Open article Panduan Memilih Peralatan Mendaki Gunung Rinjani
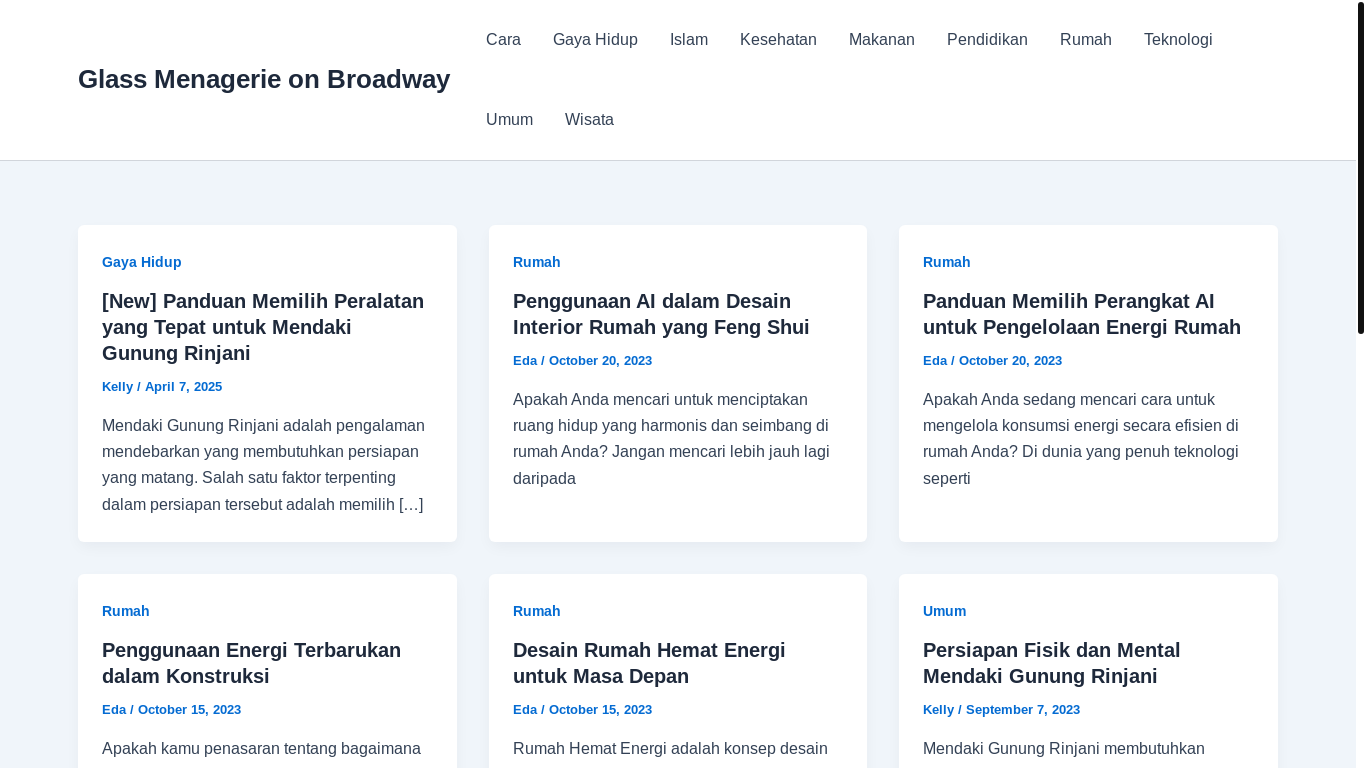 (263, 327)
